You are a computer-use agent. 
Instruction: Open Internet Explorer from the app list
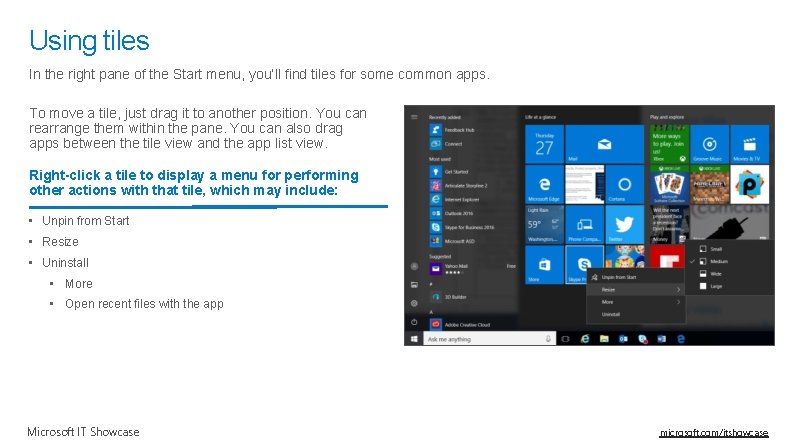[x=455, y=200]
